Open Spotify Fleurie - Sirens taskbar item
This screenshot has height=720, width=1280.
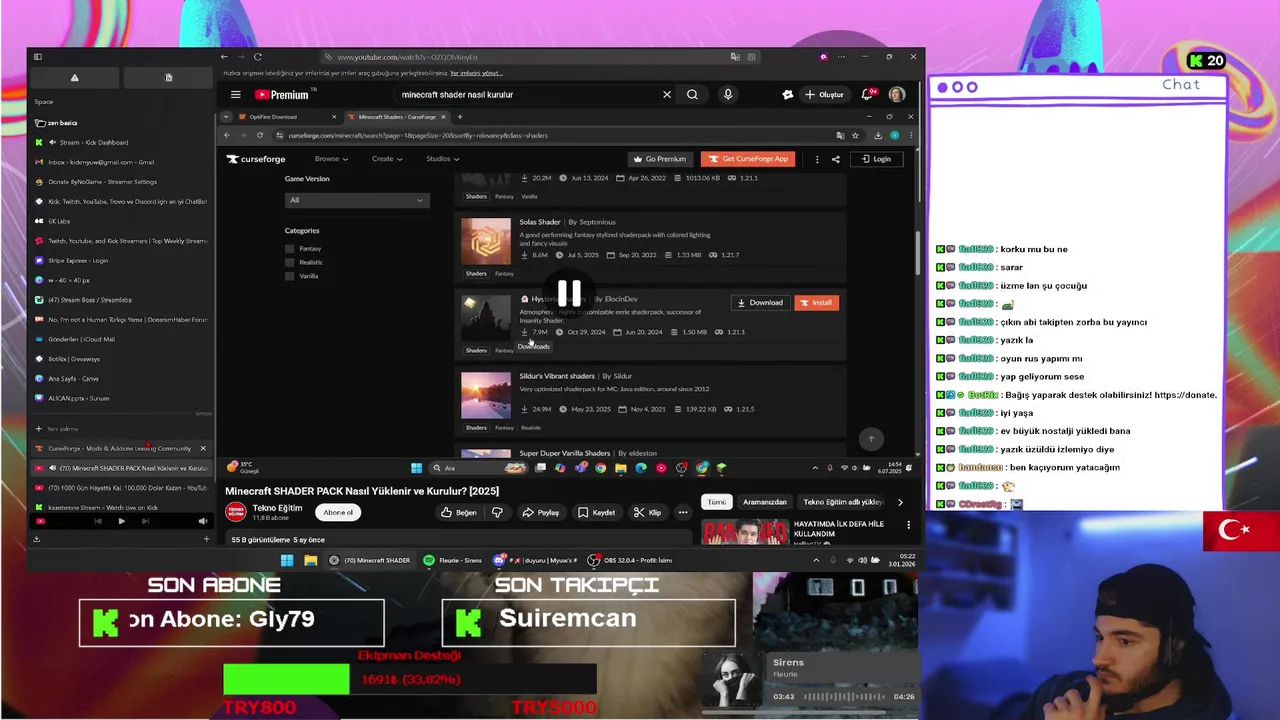coord(455,560)
